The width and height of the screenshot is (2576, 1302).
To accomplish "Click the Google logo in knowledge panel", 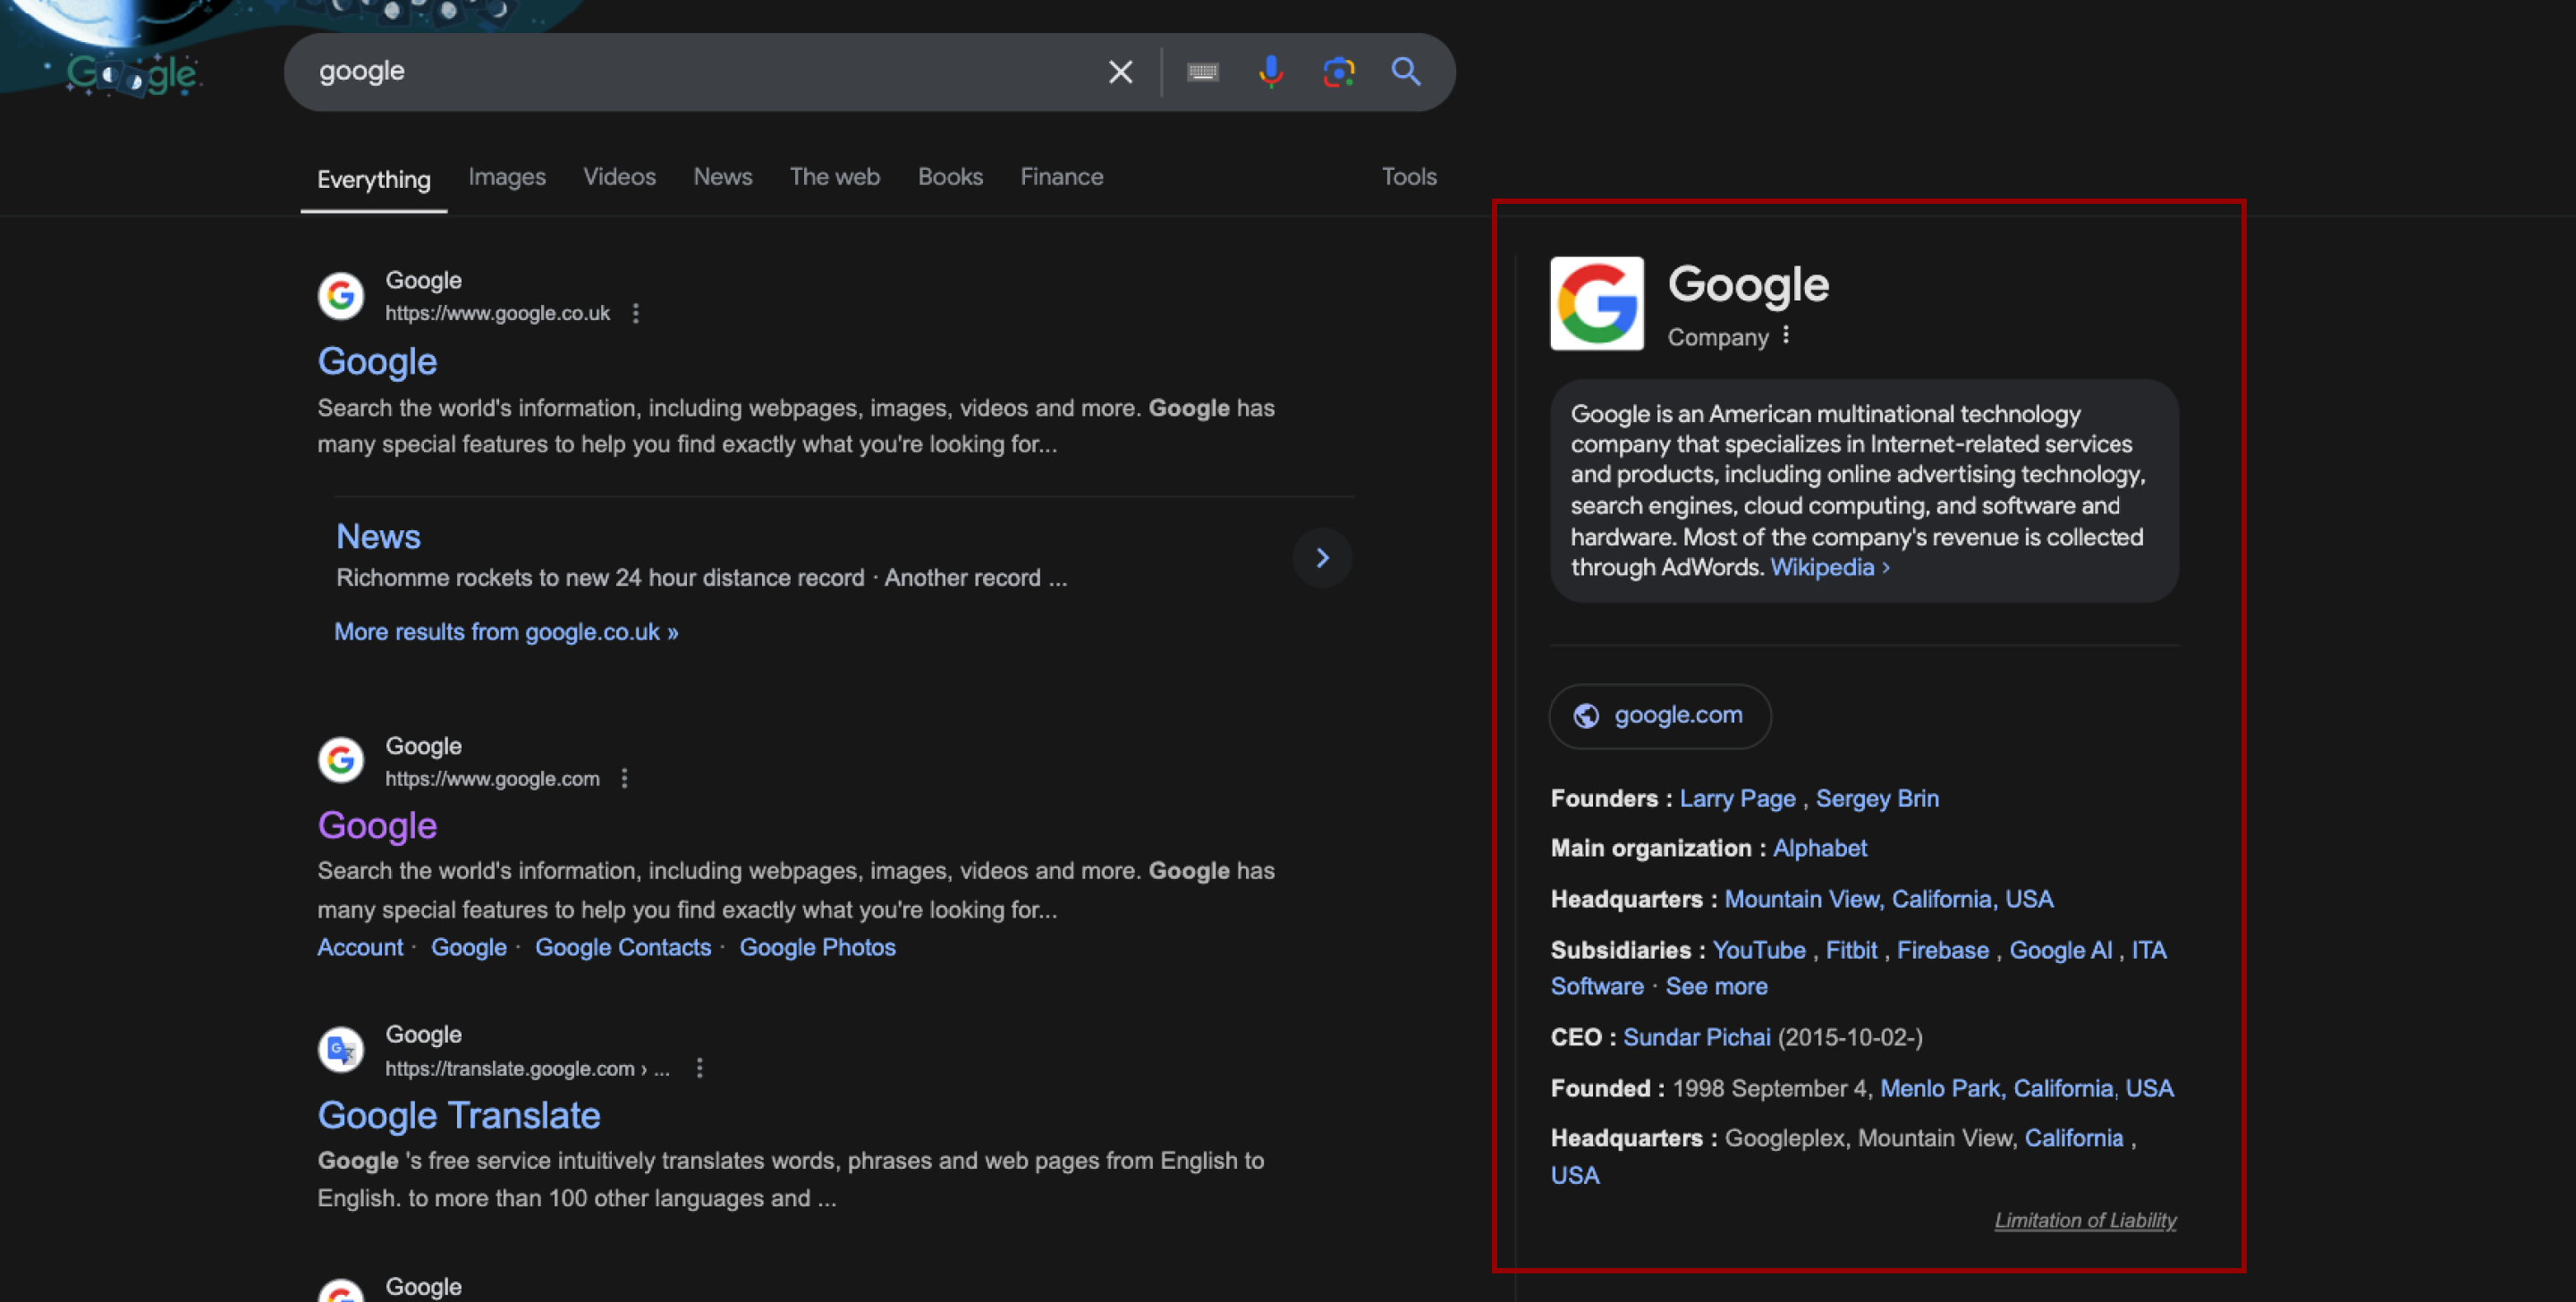I will (1597, 304).
